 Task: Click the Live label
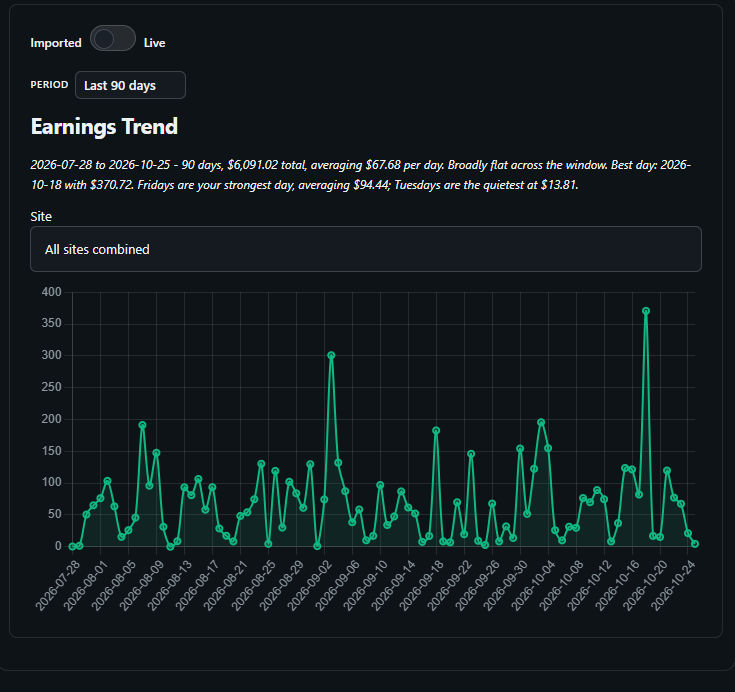click(x=154, y=43)
